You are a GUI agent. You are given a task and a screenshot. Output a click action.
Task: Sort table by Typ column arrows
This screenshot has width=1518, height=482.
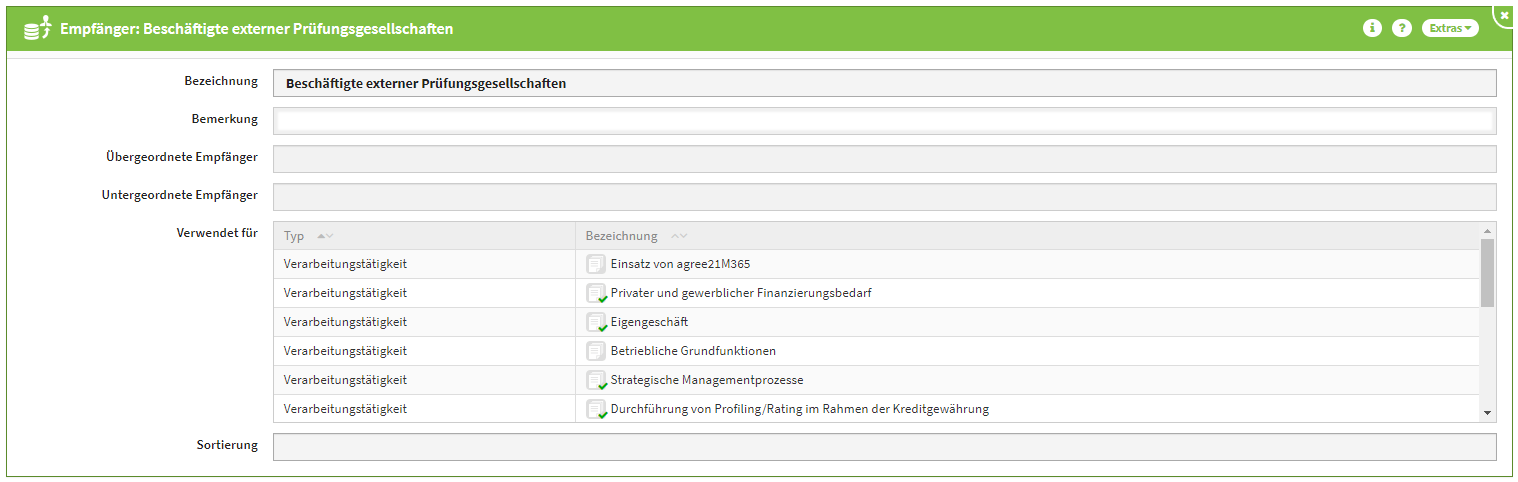325,236
